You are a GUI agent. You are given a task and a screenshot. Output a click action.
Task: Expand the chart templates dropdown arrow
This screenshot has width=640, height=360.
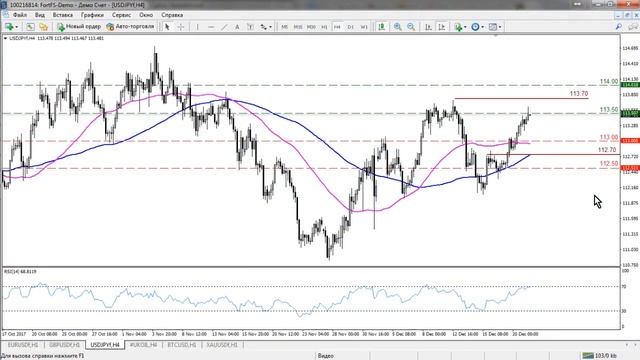500,27
